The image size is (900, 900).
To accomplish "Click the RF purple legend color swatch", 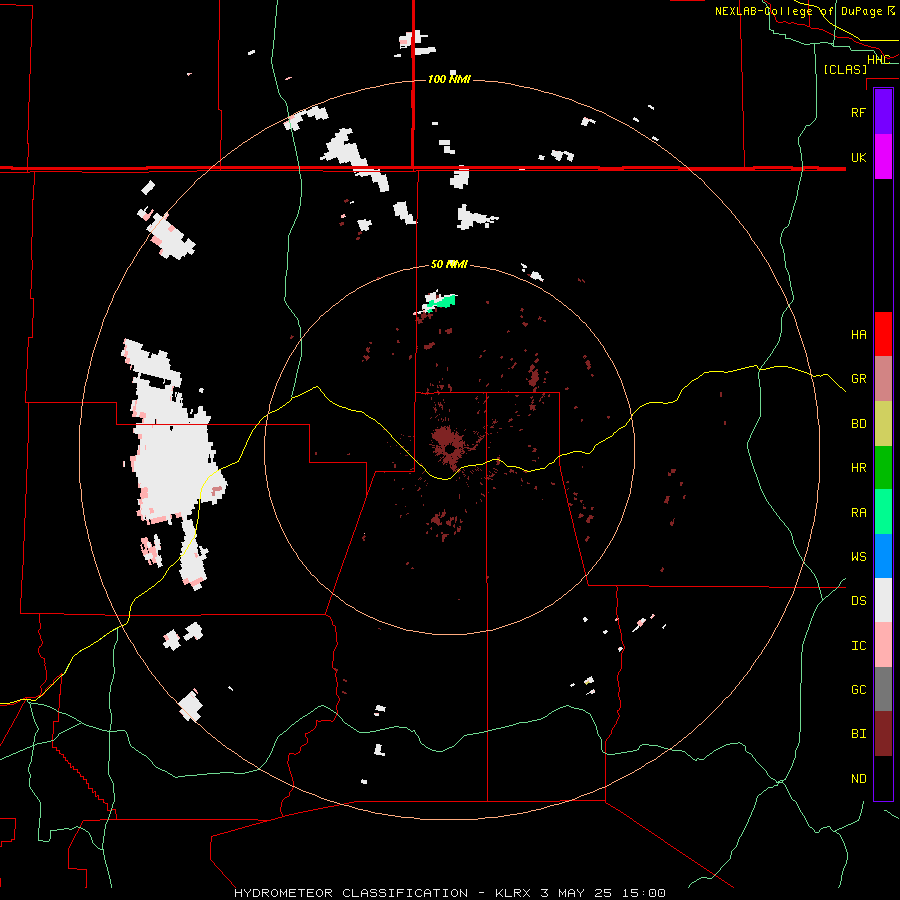I will [883, 111].
